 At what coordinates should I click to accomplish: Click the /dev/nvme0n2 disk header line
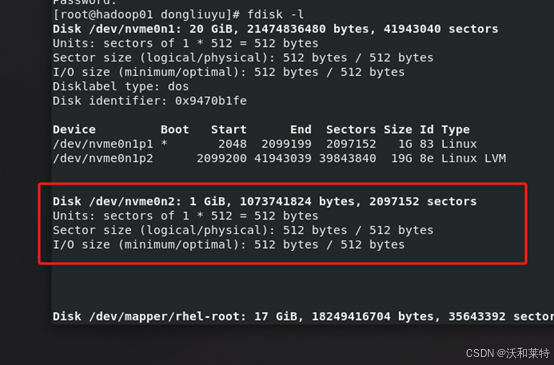pos(264,201)
